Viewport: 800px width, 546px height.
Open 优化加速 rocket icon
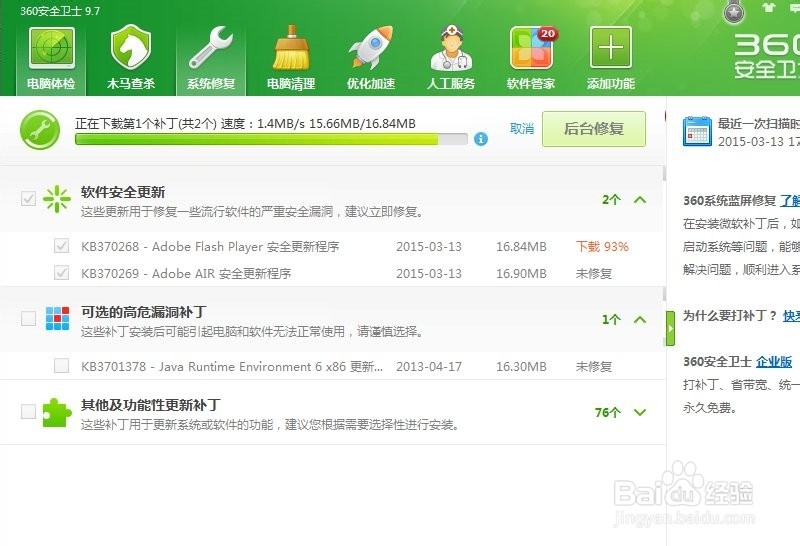coord(371,47)
